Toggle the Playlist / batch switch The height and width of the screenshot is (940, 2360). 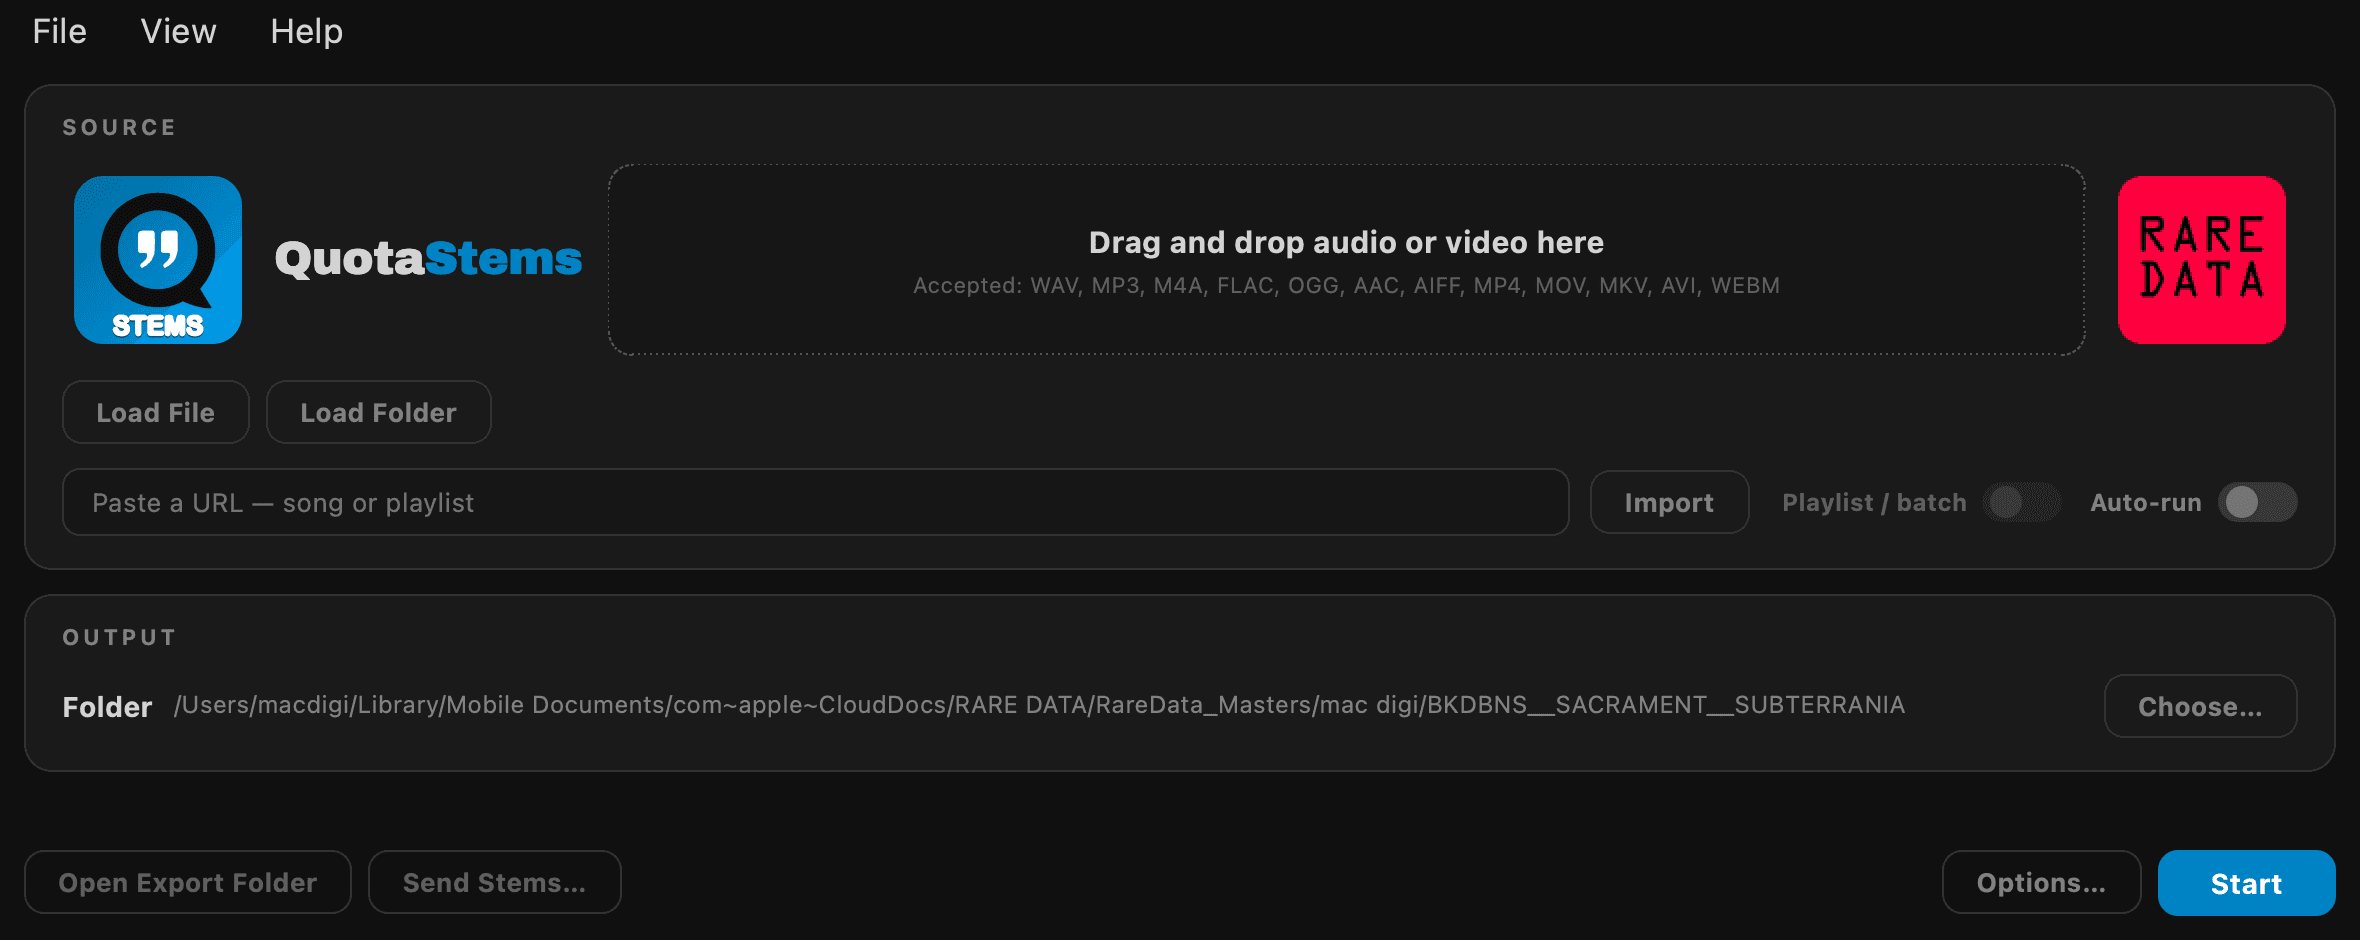2021,502
